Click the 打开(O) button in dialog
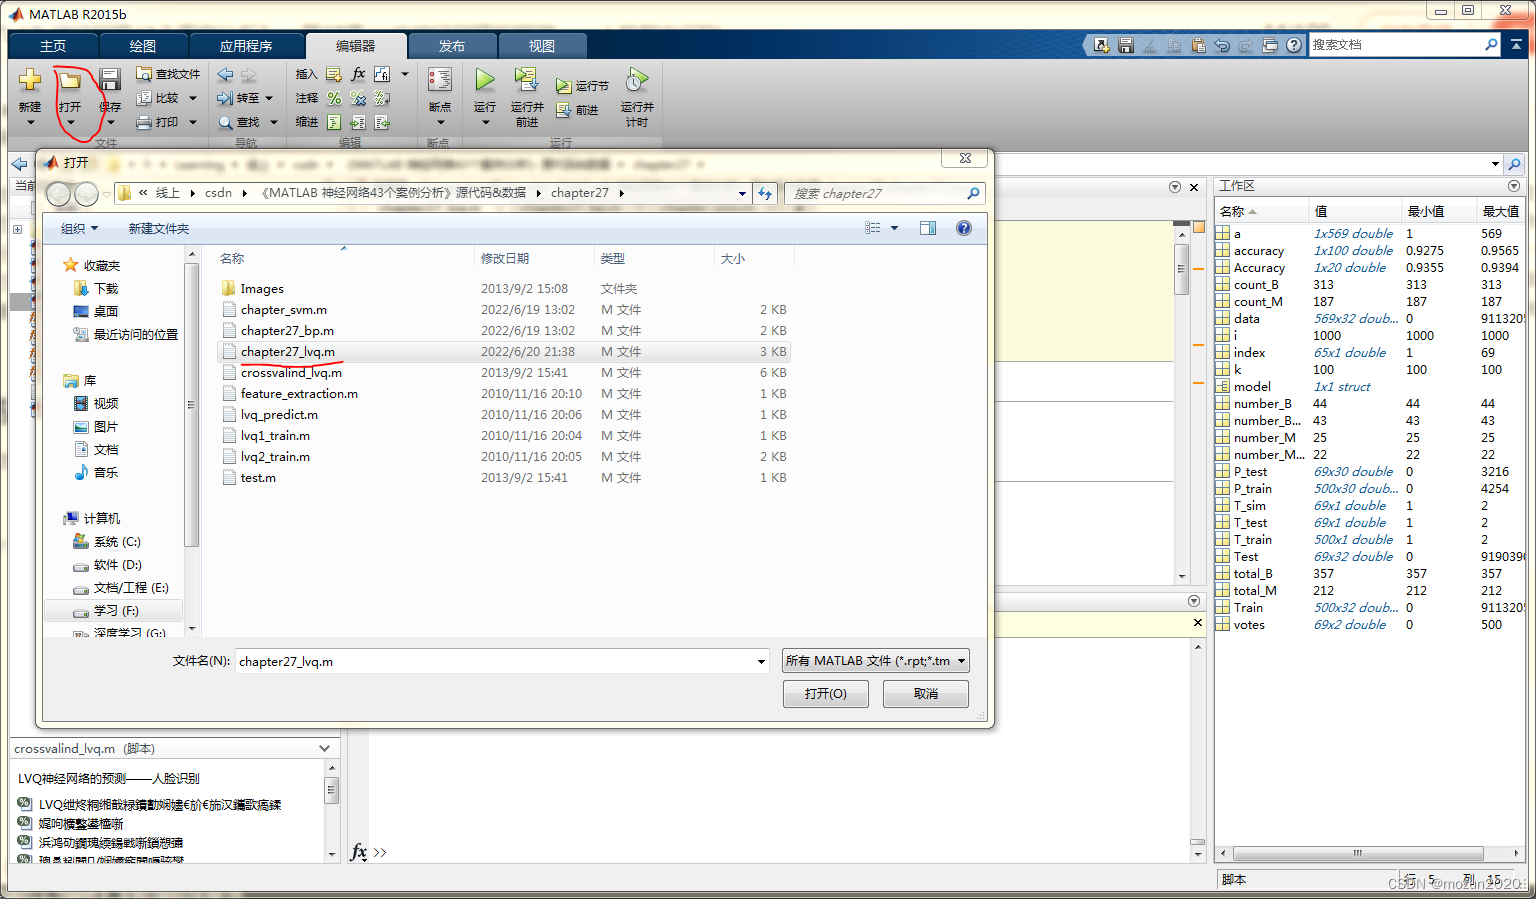 point(825,694)
